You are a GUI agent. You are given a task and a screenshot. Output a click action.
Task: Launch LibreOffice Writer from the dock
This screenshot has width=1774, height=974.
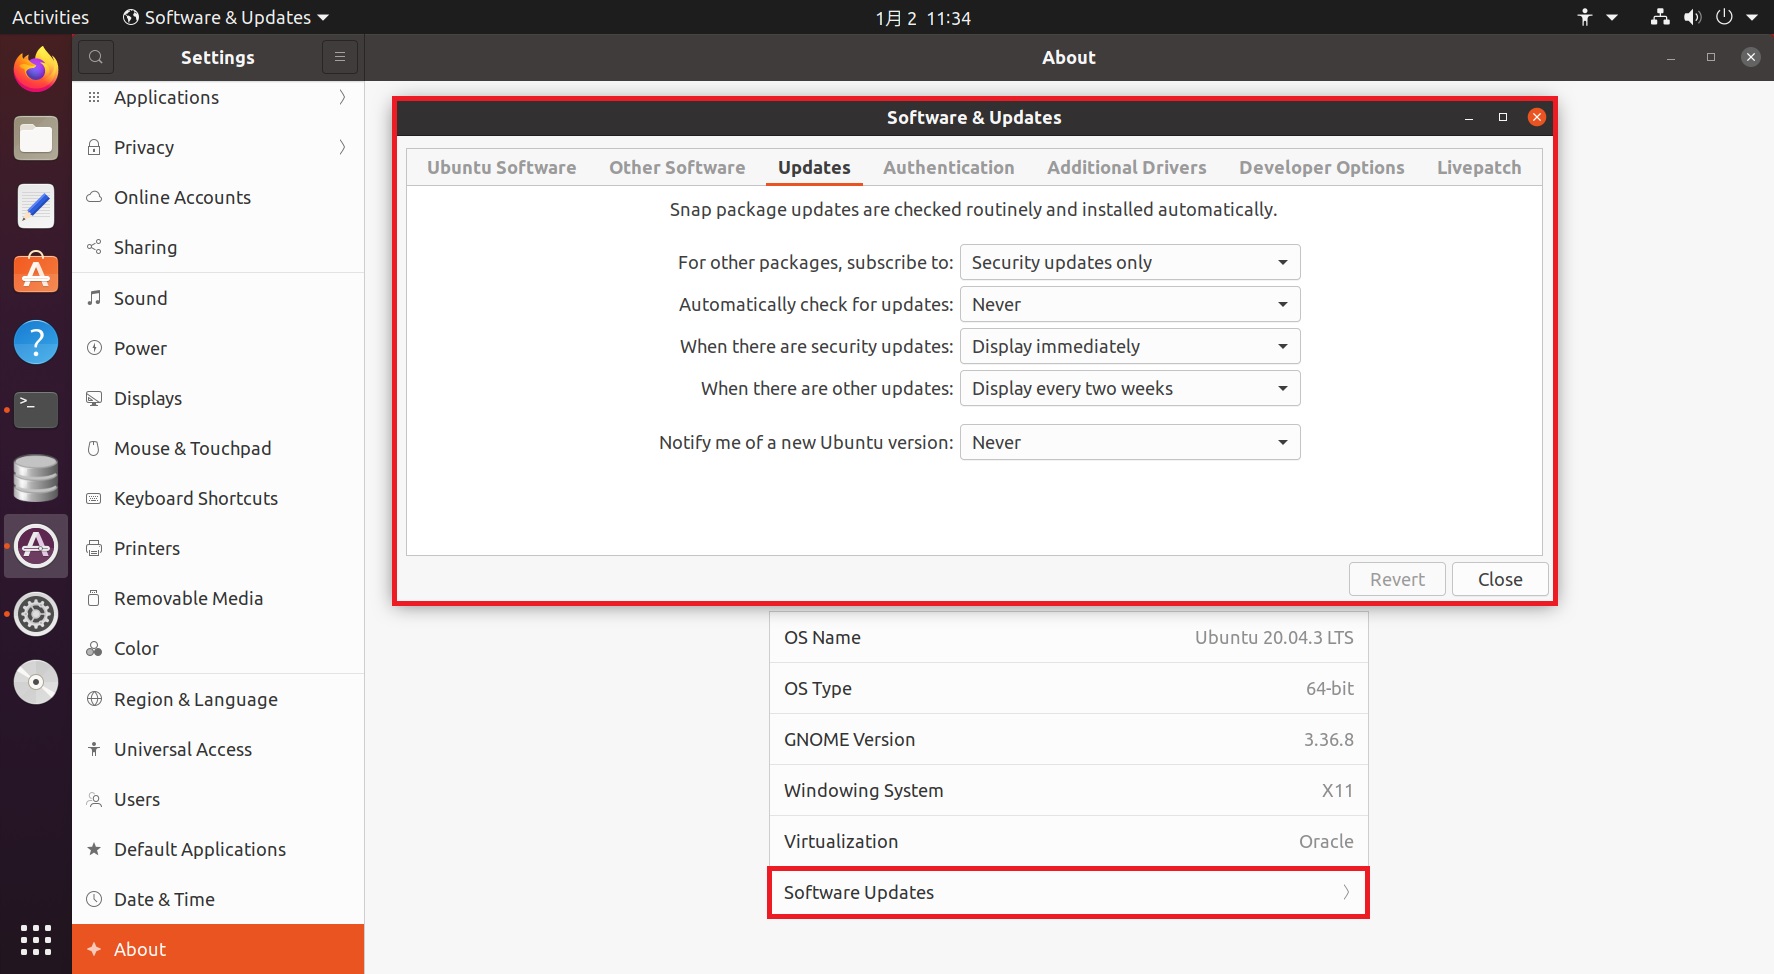pos(36,206)
